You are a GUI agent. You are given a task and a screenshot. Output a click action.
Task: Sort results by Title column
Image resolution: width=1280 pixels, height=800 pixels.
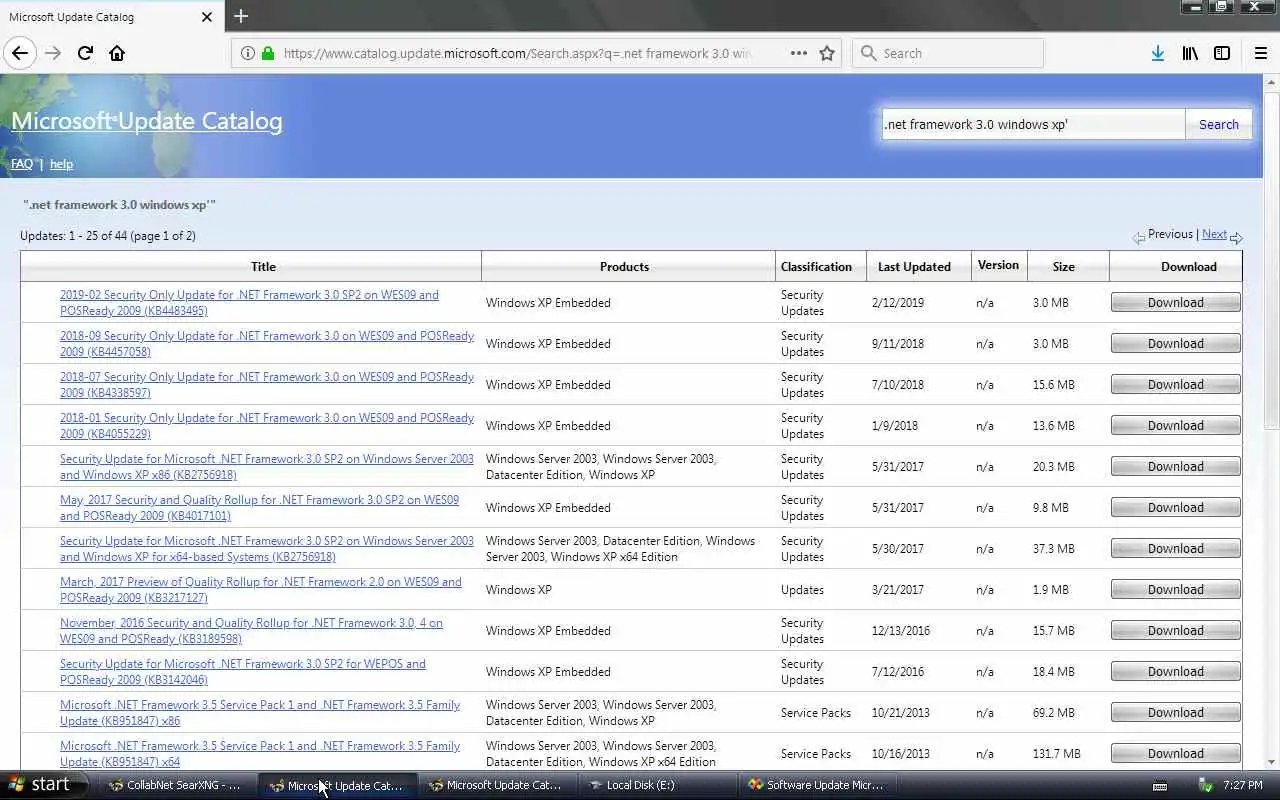pos(263,267)
